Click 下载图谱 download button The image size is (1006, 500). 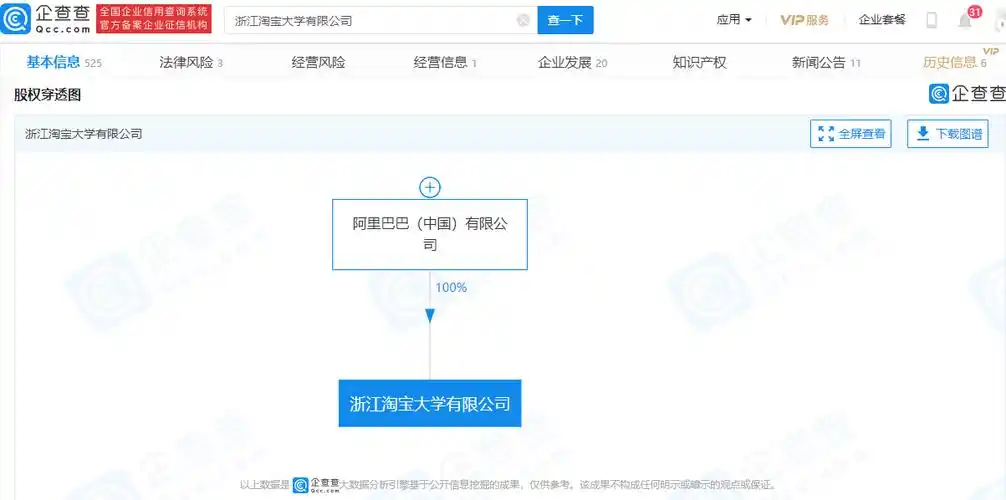[948, 134]
